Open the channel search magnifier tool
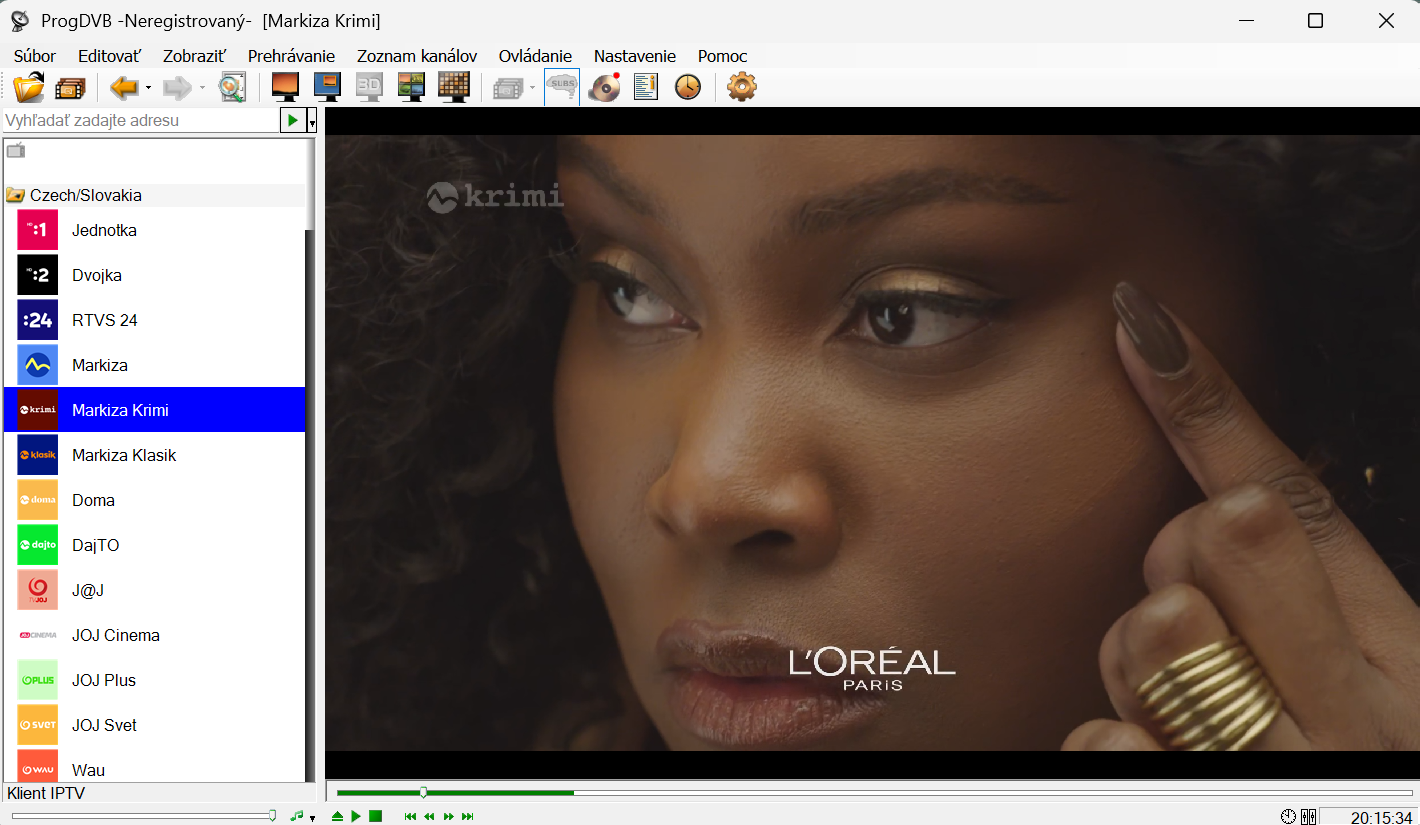Image resolution: width=1420 pixels, height=825 pixels. (232, 88)
